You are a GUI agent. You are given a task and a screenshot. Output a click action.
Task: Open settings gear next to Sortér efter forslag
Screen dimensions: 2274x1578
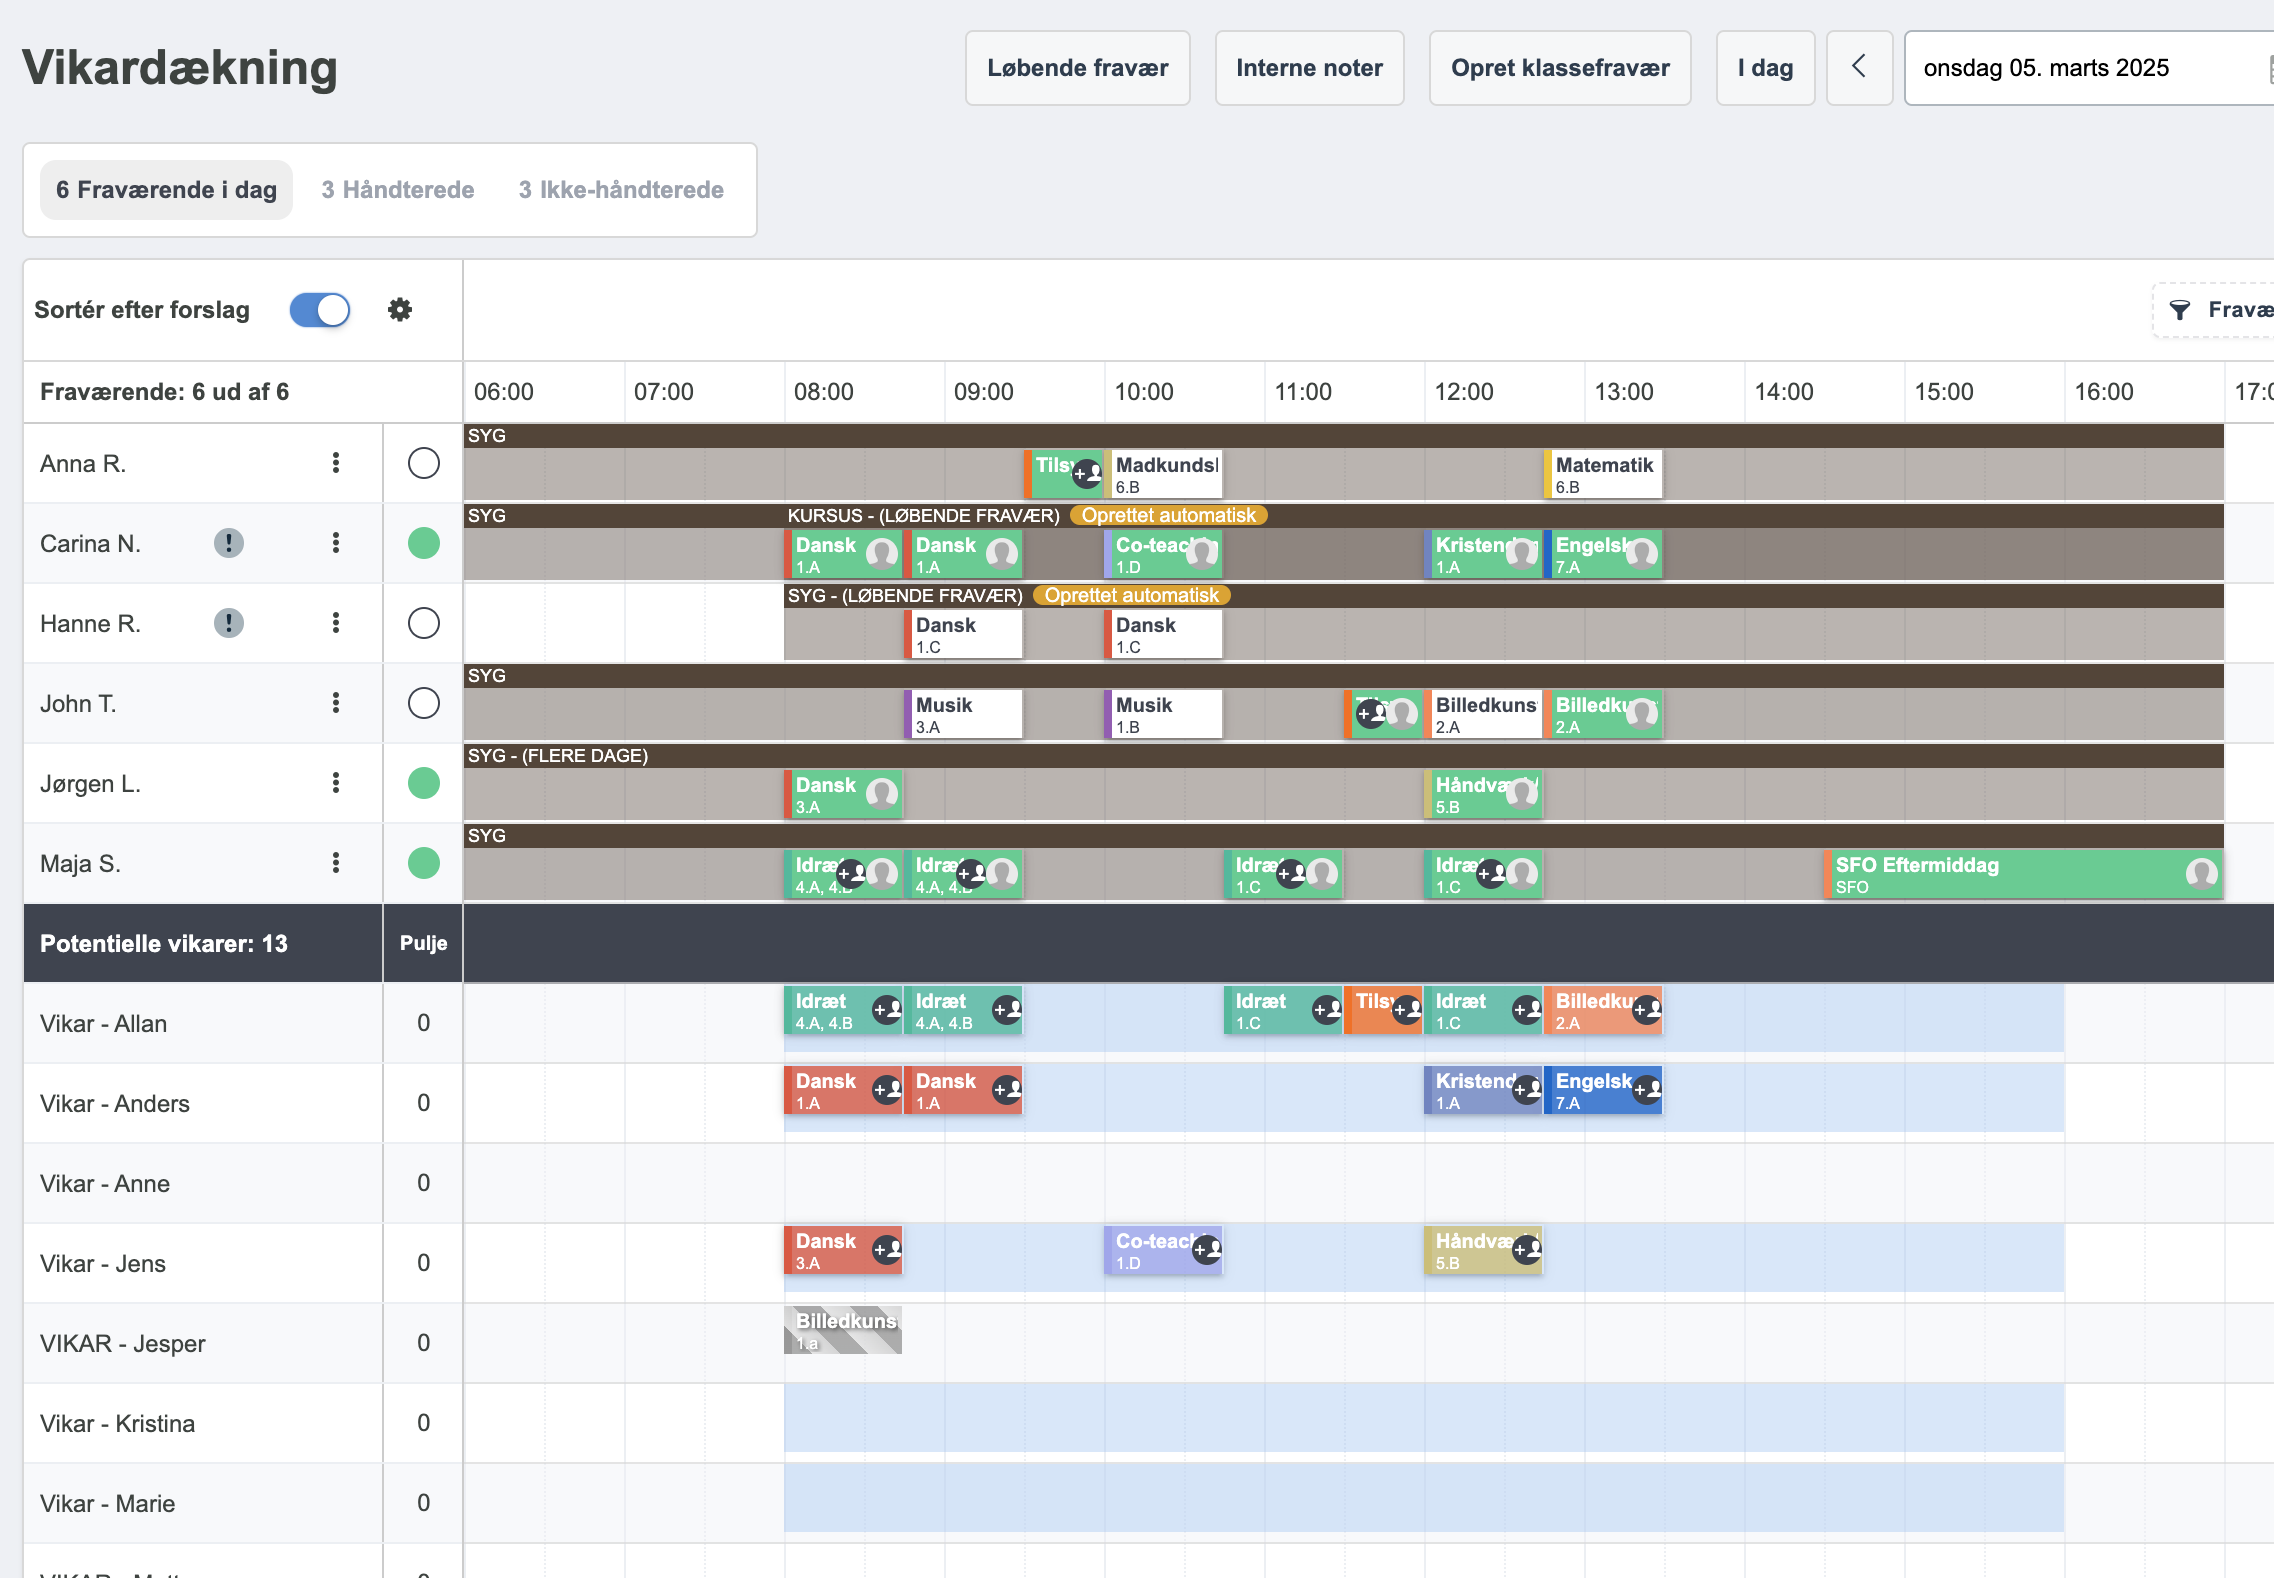(x=400, y=310)
